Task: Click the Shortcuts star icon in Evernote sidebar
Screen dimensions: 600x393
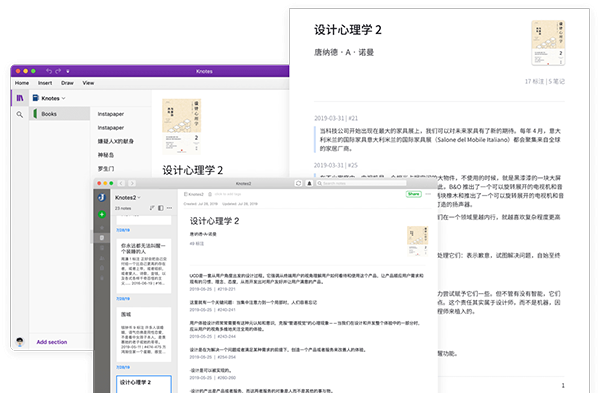Action: click(102, 228)
